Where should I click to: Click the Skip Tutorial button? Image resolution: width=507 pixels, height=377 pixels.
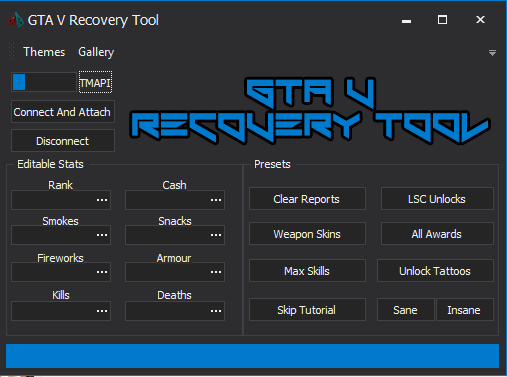tap(307, 310)
